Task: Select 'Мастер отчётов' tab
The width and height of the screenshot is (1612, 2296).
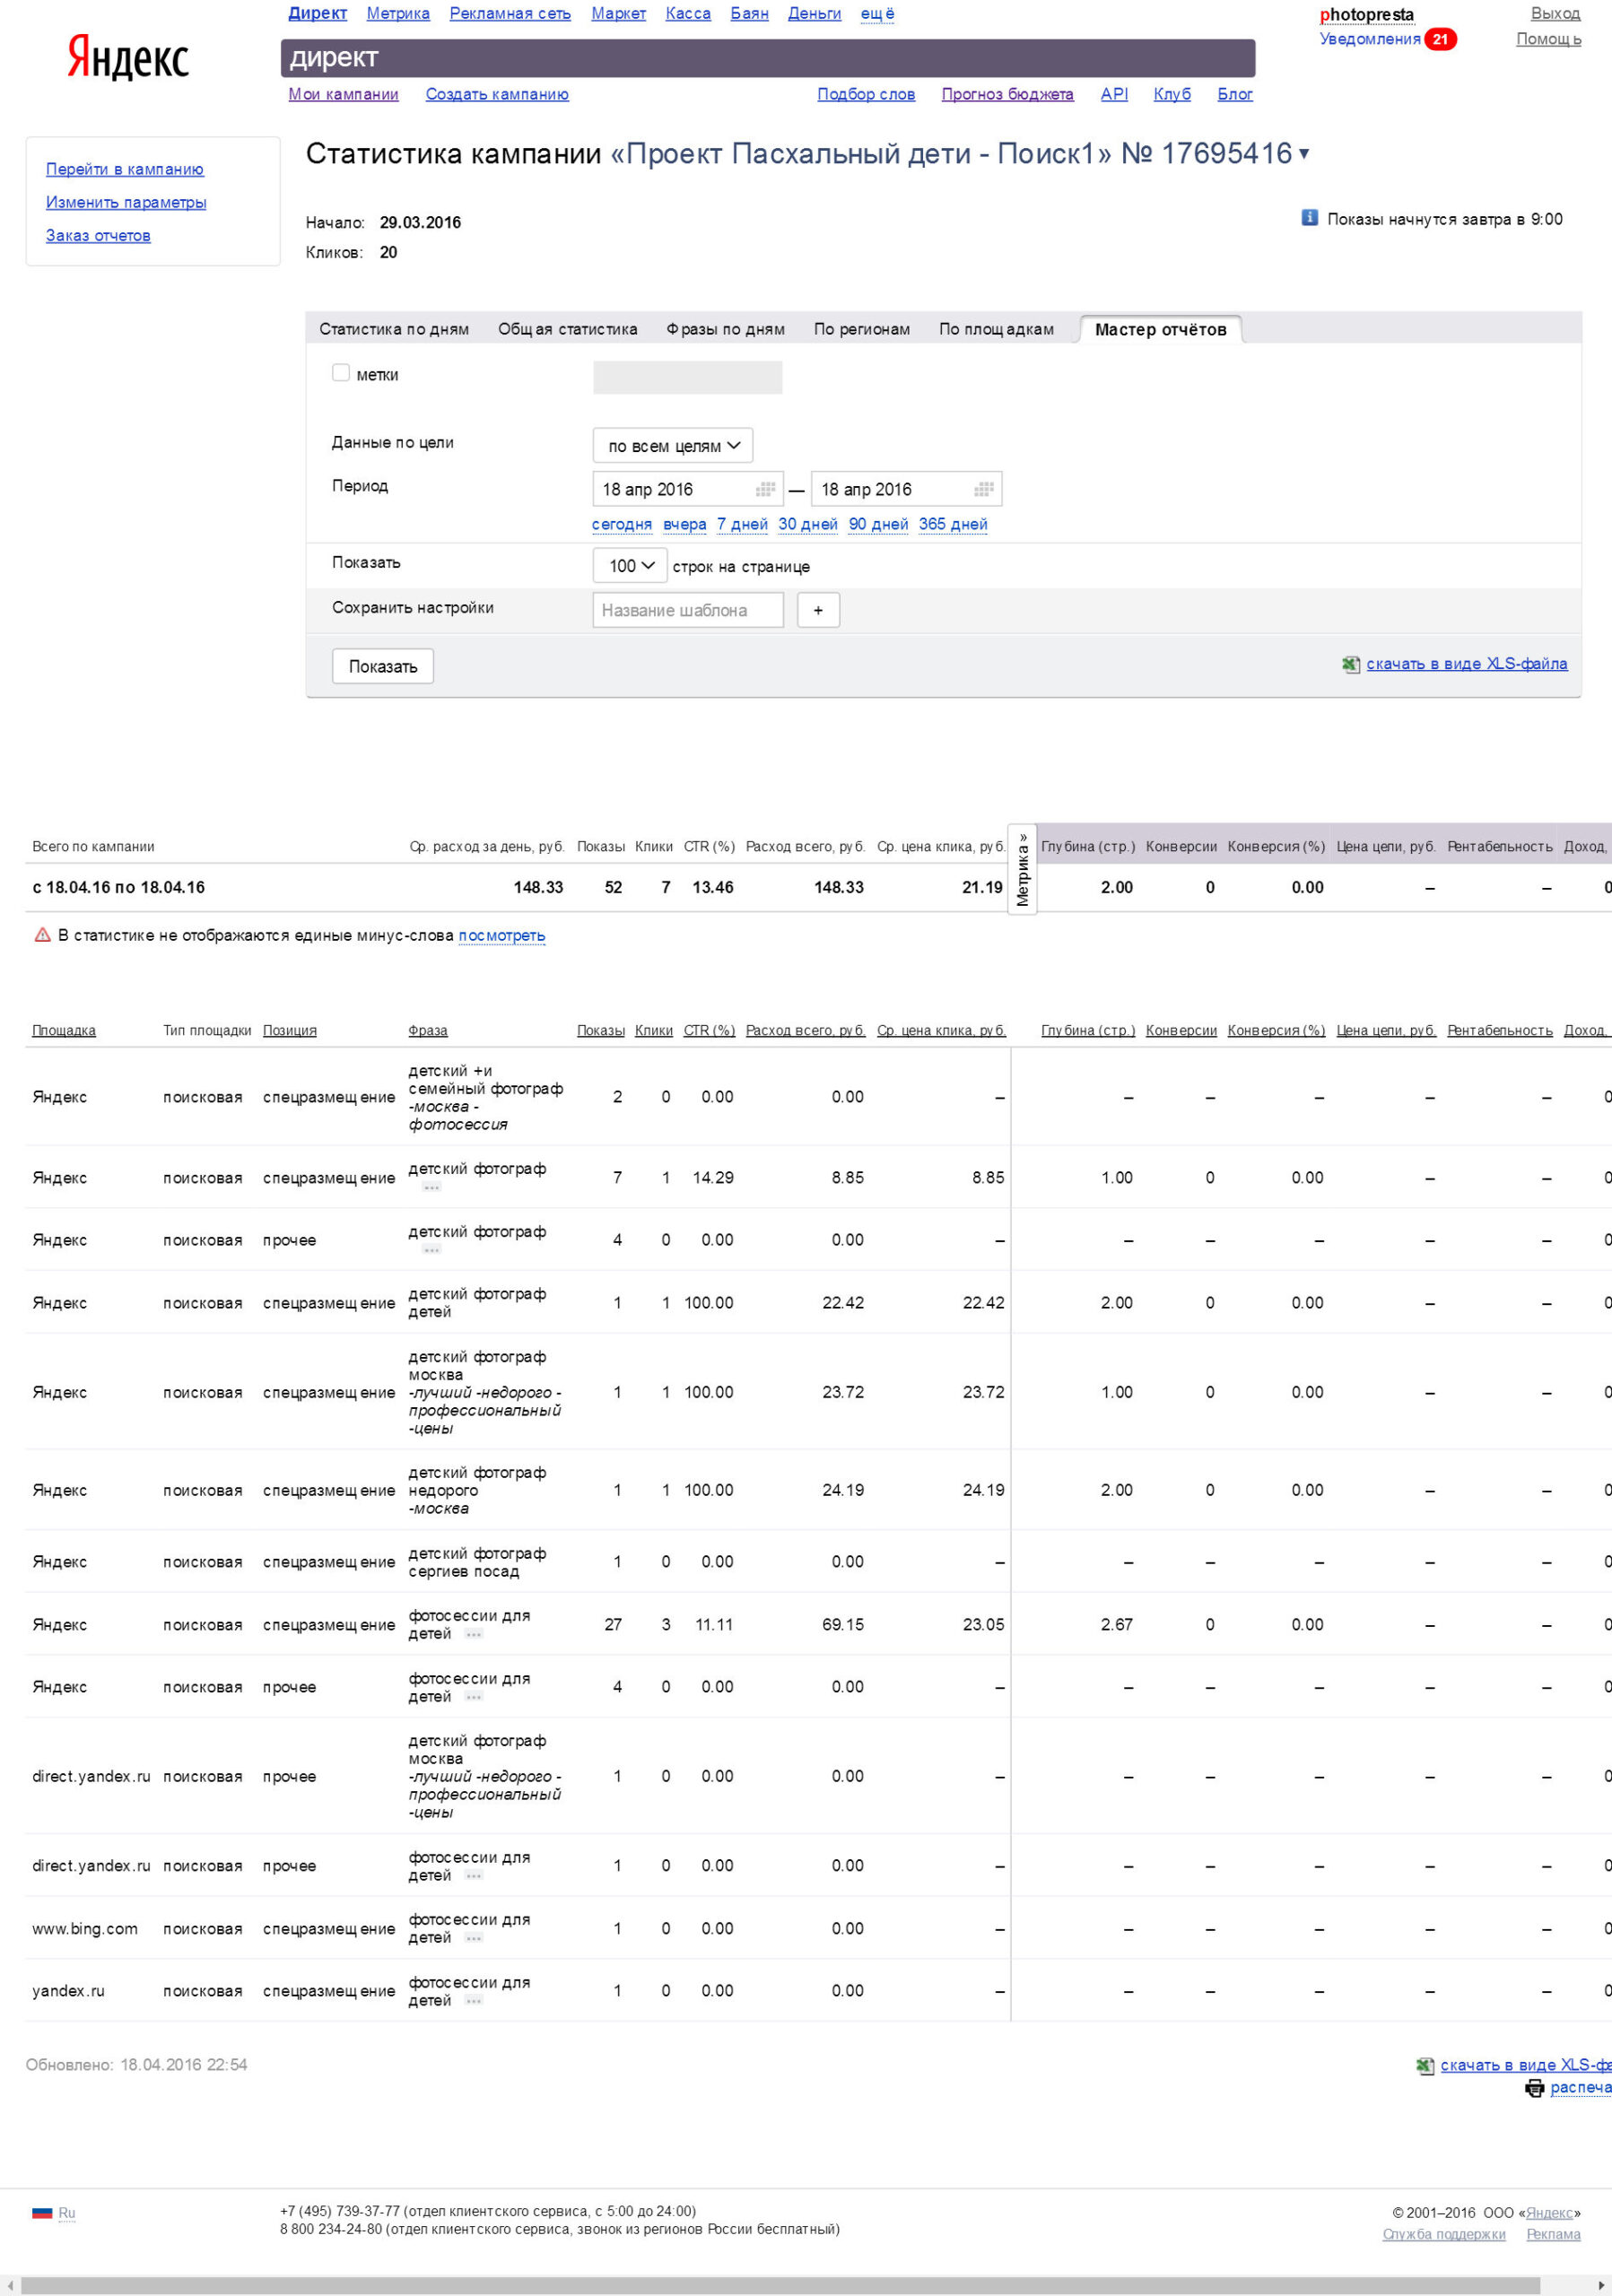Action: point(1160,329)
